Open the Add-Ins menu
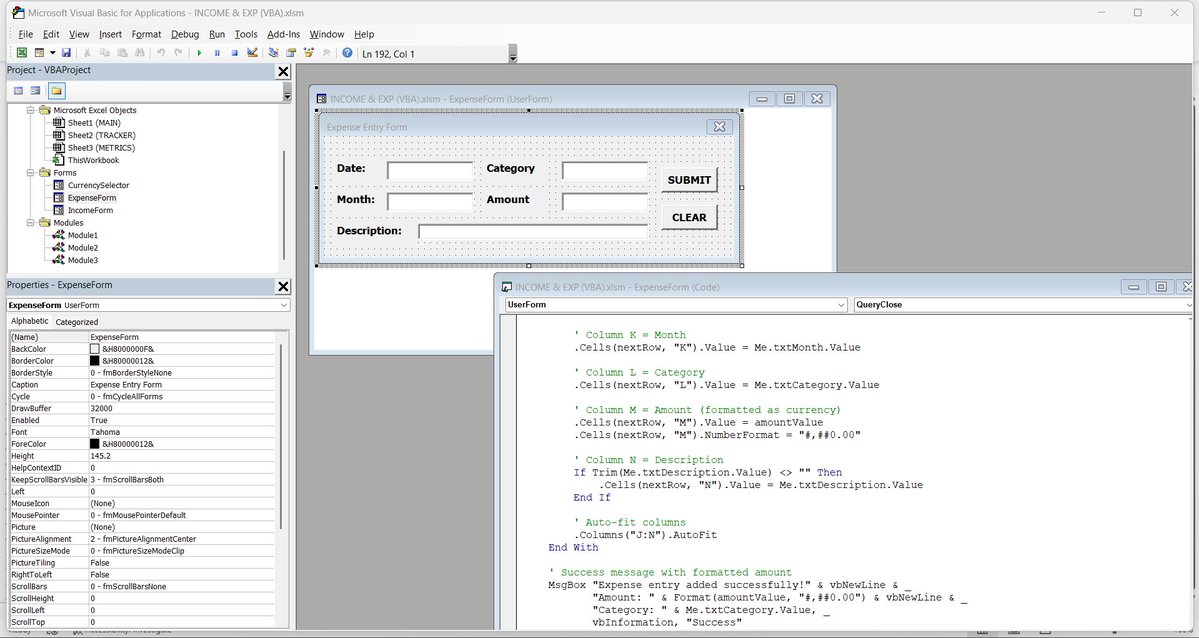The image size is (1199, 638). coord(284,34)
